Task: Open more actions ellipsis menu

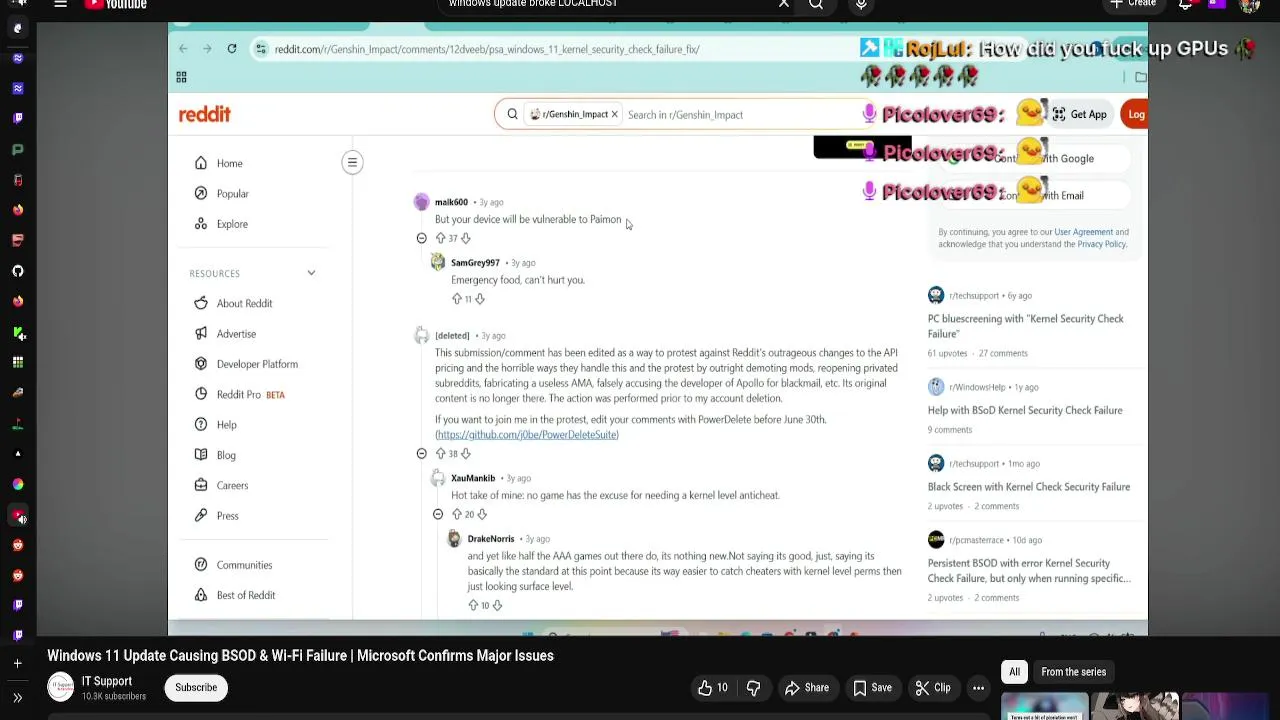Action: point(979,688)
